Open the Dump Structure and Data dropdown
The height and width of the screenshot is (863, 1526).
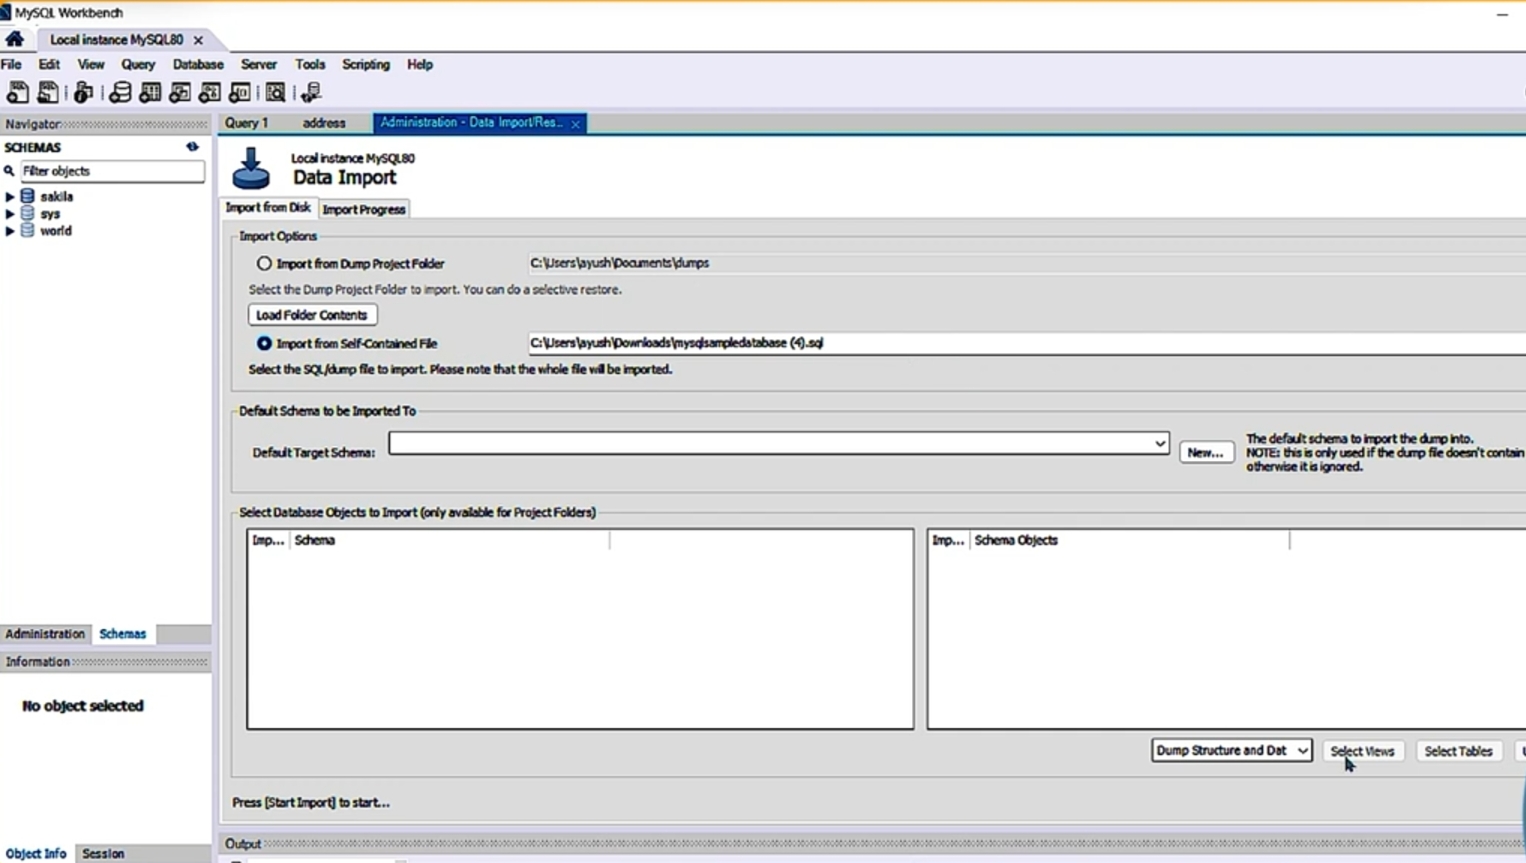(x=1231, y=751)
